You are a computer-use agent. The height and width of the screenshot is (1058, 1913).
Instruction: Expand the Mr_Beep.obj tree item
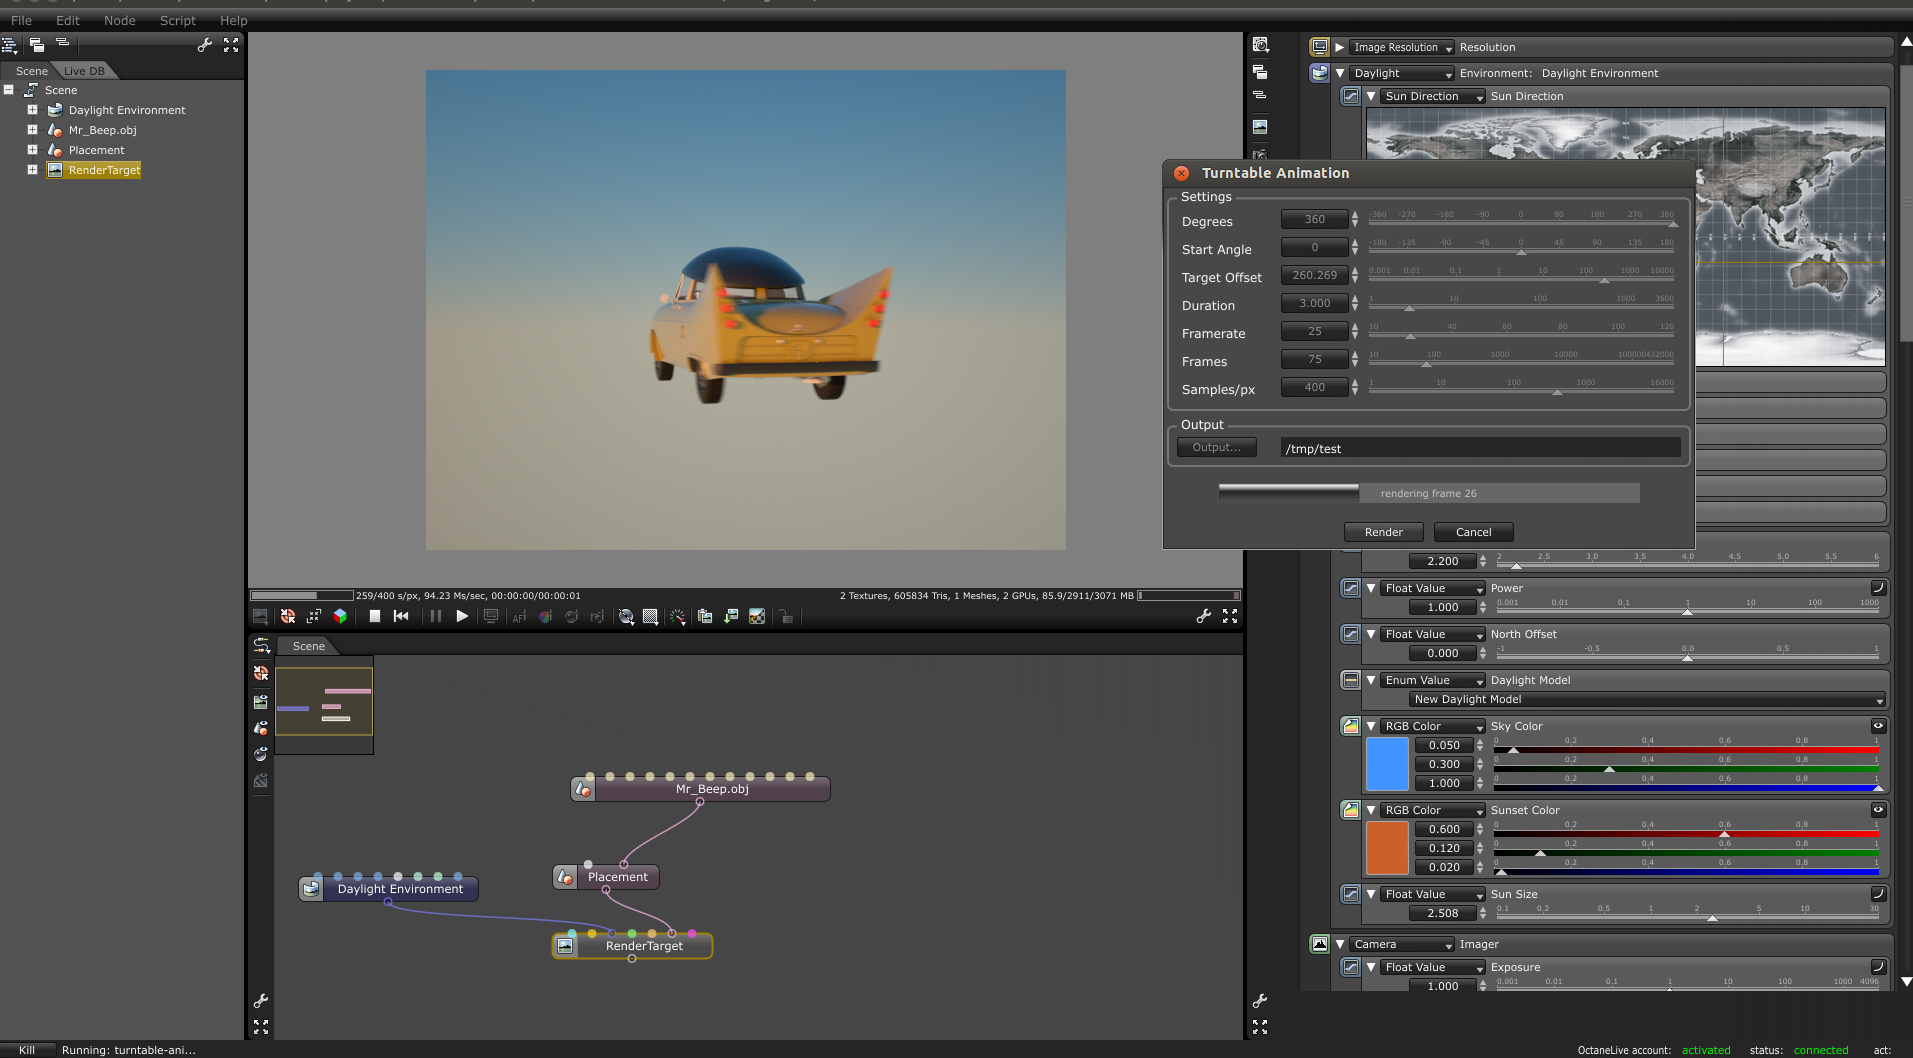click(32, 130)
